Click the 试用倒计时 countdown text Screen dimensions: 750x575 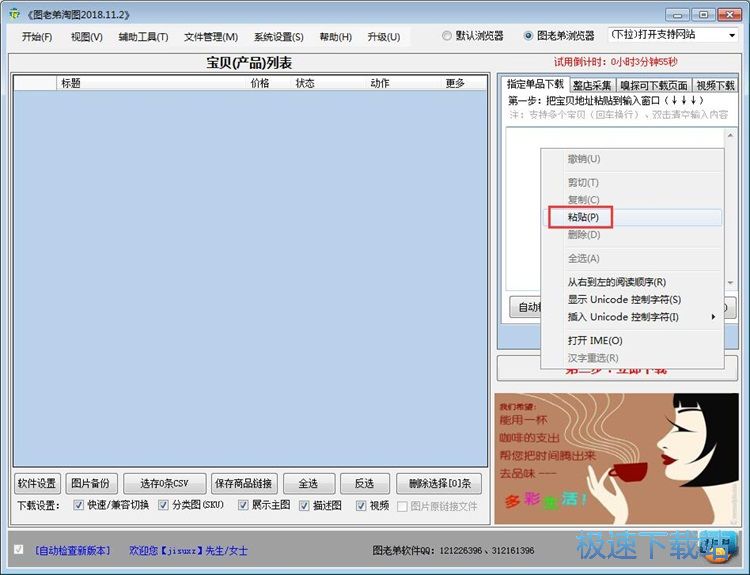[616, 62]
